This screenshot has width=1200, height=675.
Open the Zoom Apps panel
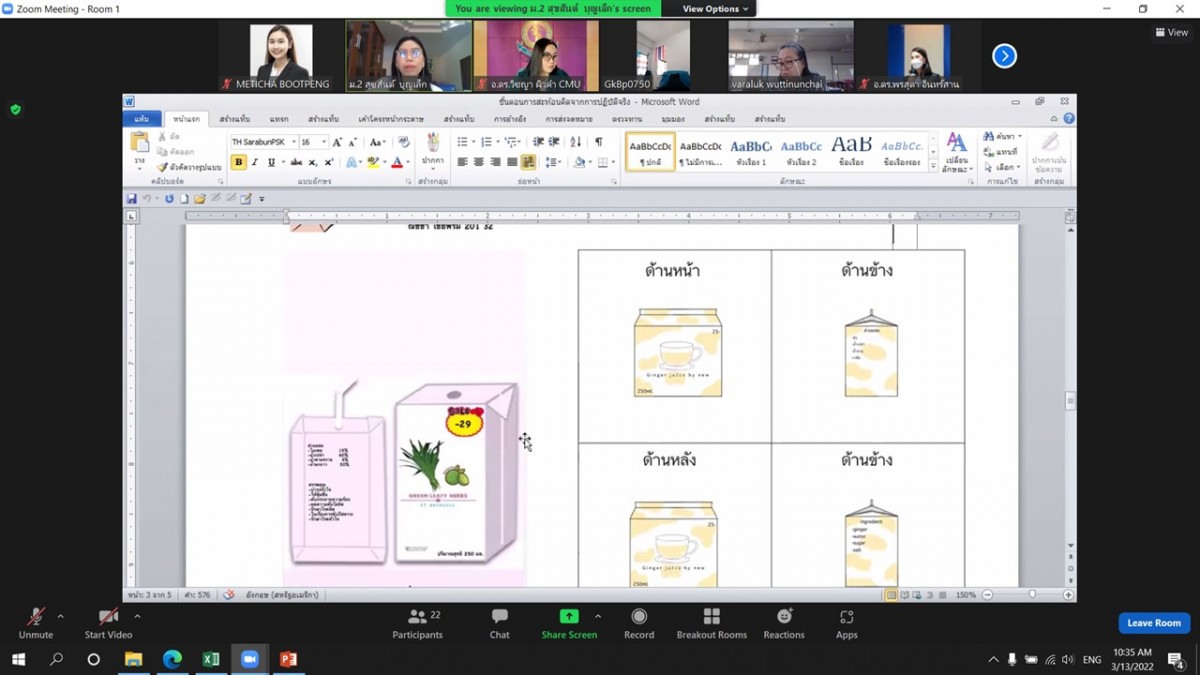tap(846, 623)
